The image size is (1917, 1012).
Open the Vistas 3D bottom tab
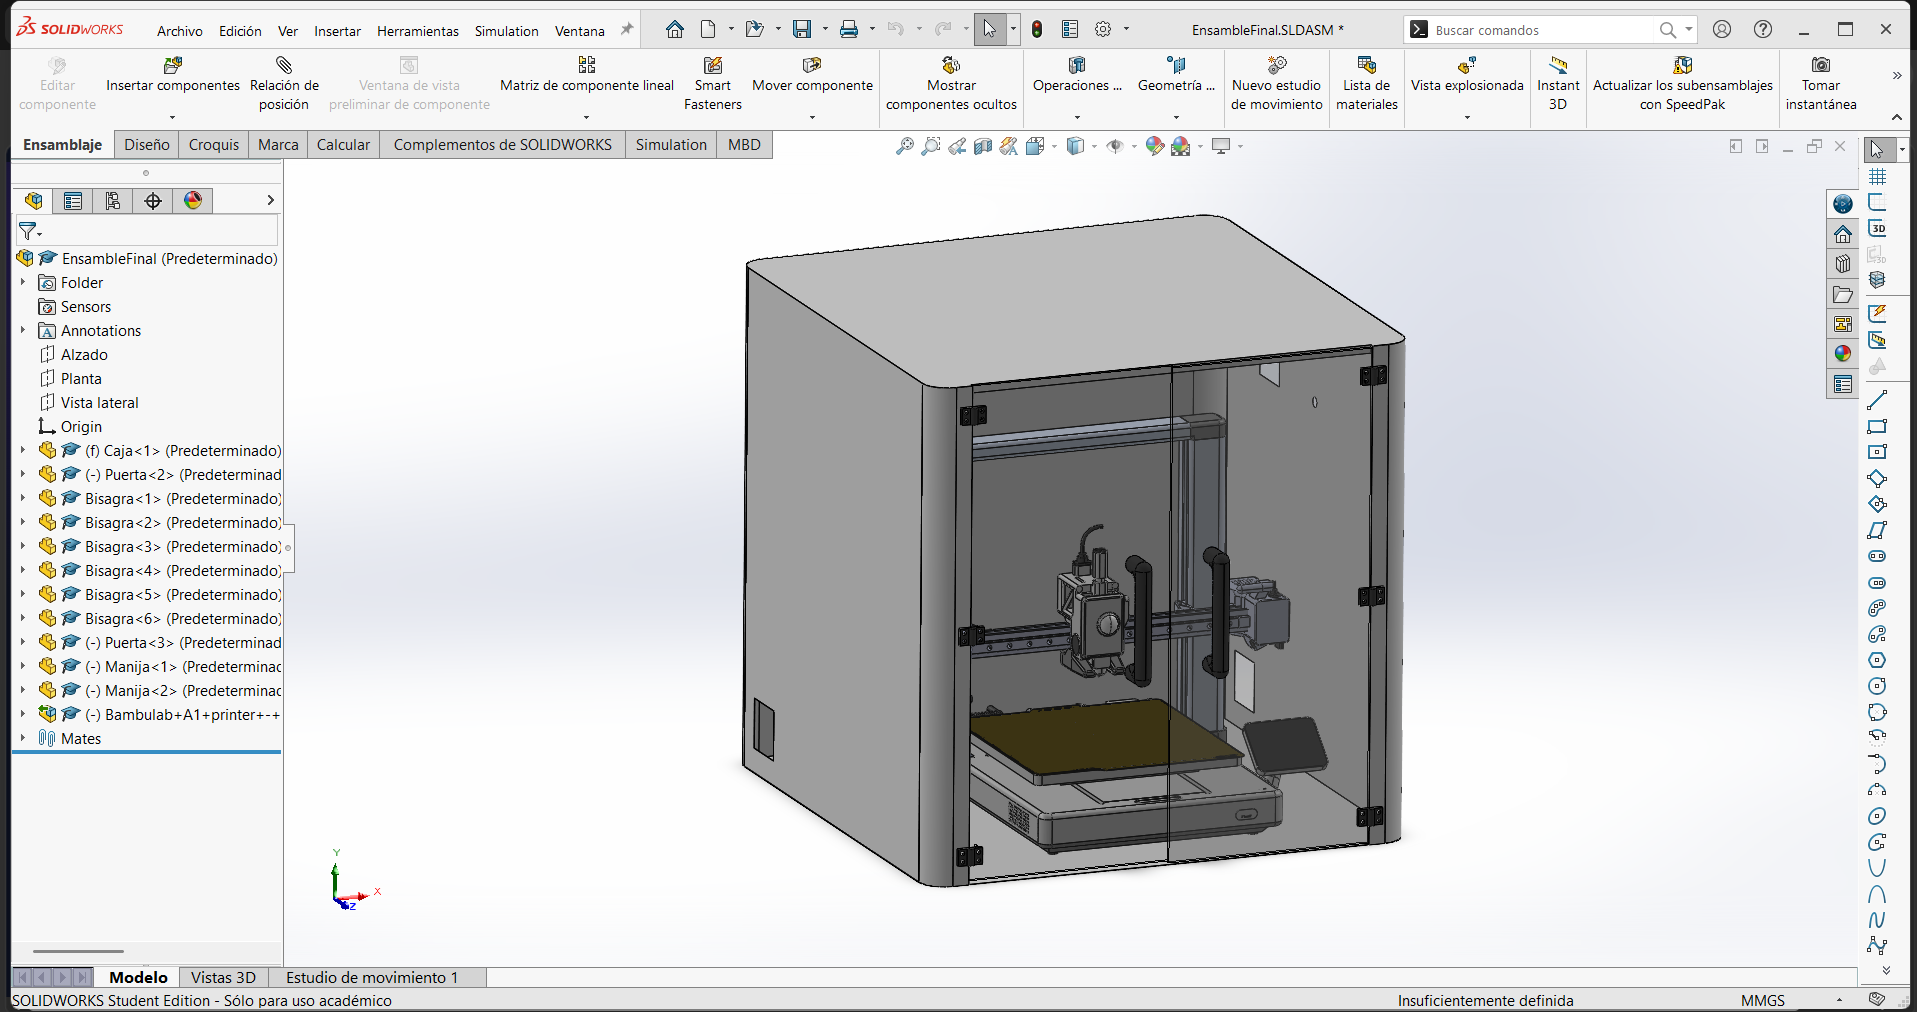coord(223,977)
